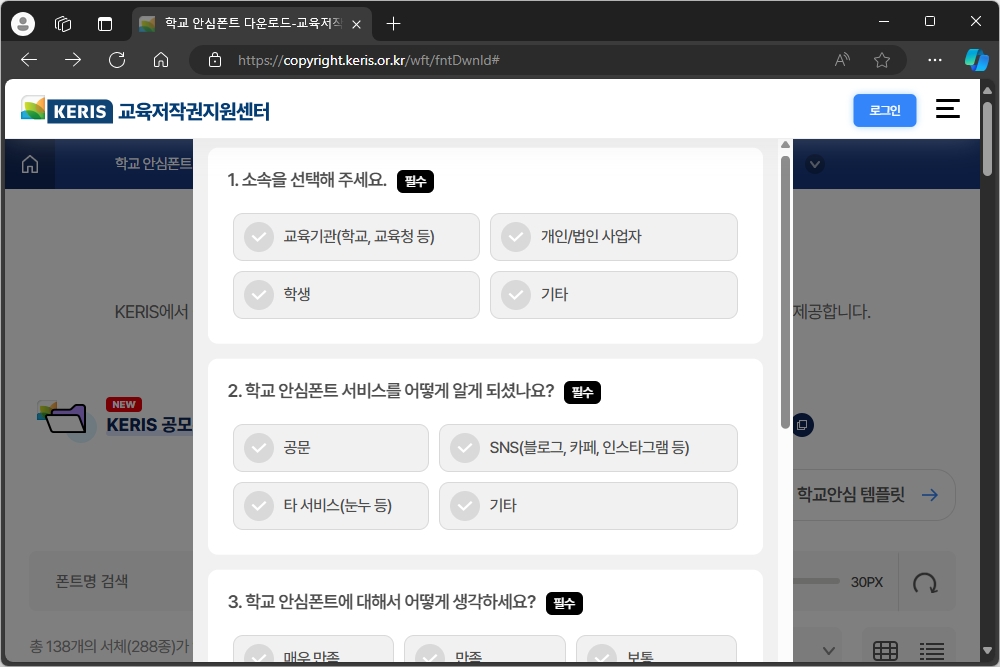Viewport: 1000px width, 667px height.
Task: Open the tab actions menu icon
Action: 105,24
